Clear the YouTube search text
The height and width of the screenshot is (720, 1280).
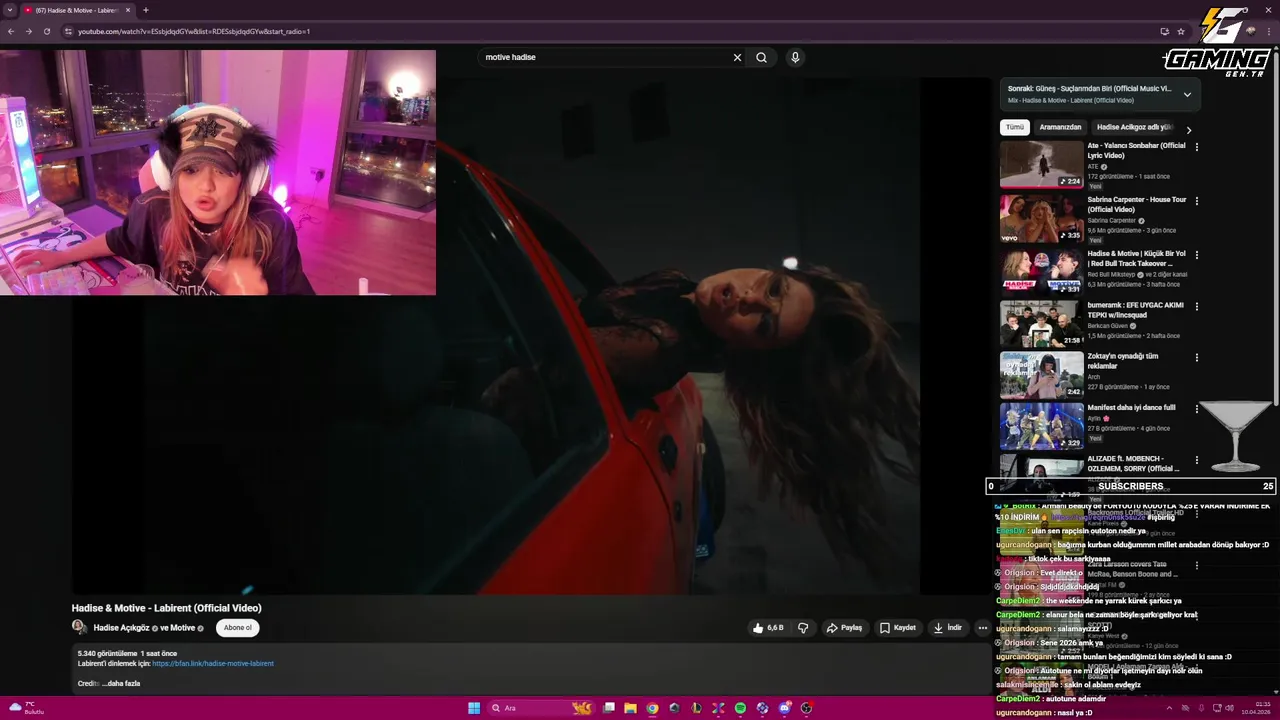pyautogui.click(x=737, y=57)
